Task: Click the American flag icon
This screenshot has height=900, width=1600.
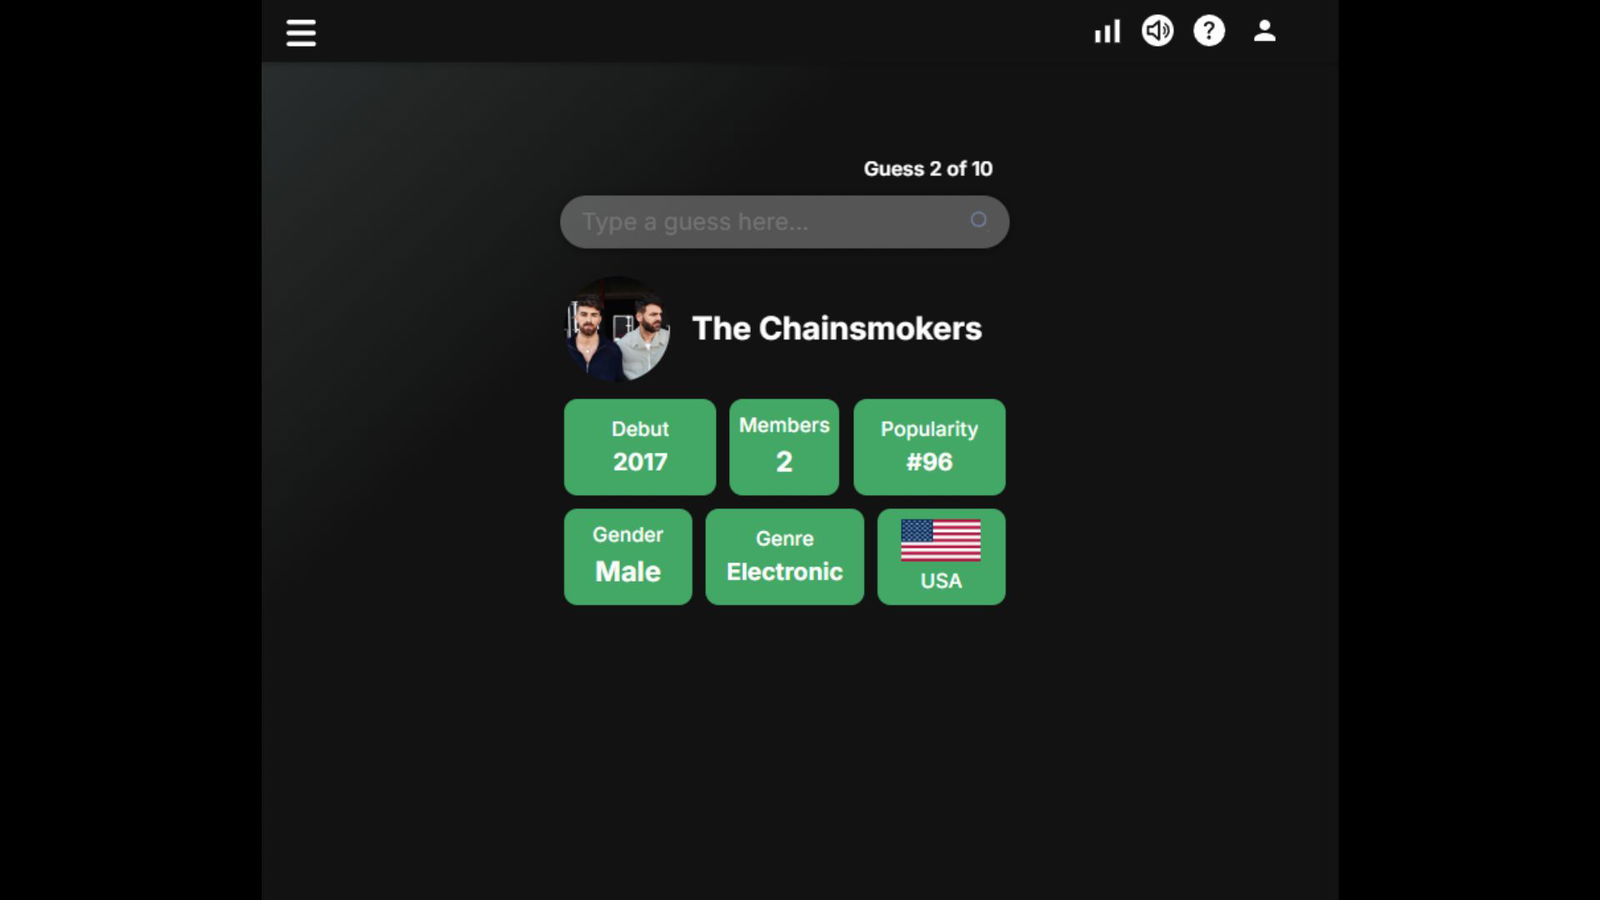Action: (941, 540)
